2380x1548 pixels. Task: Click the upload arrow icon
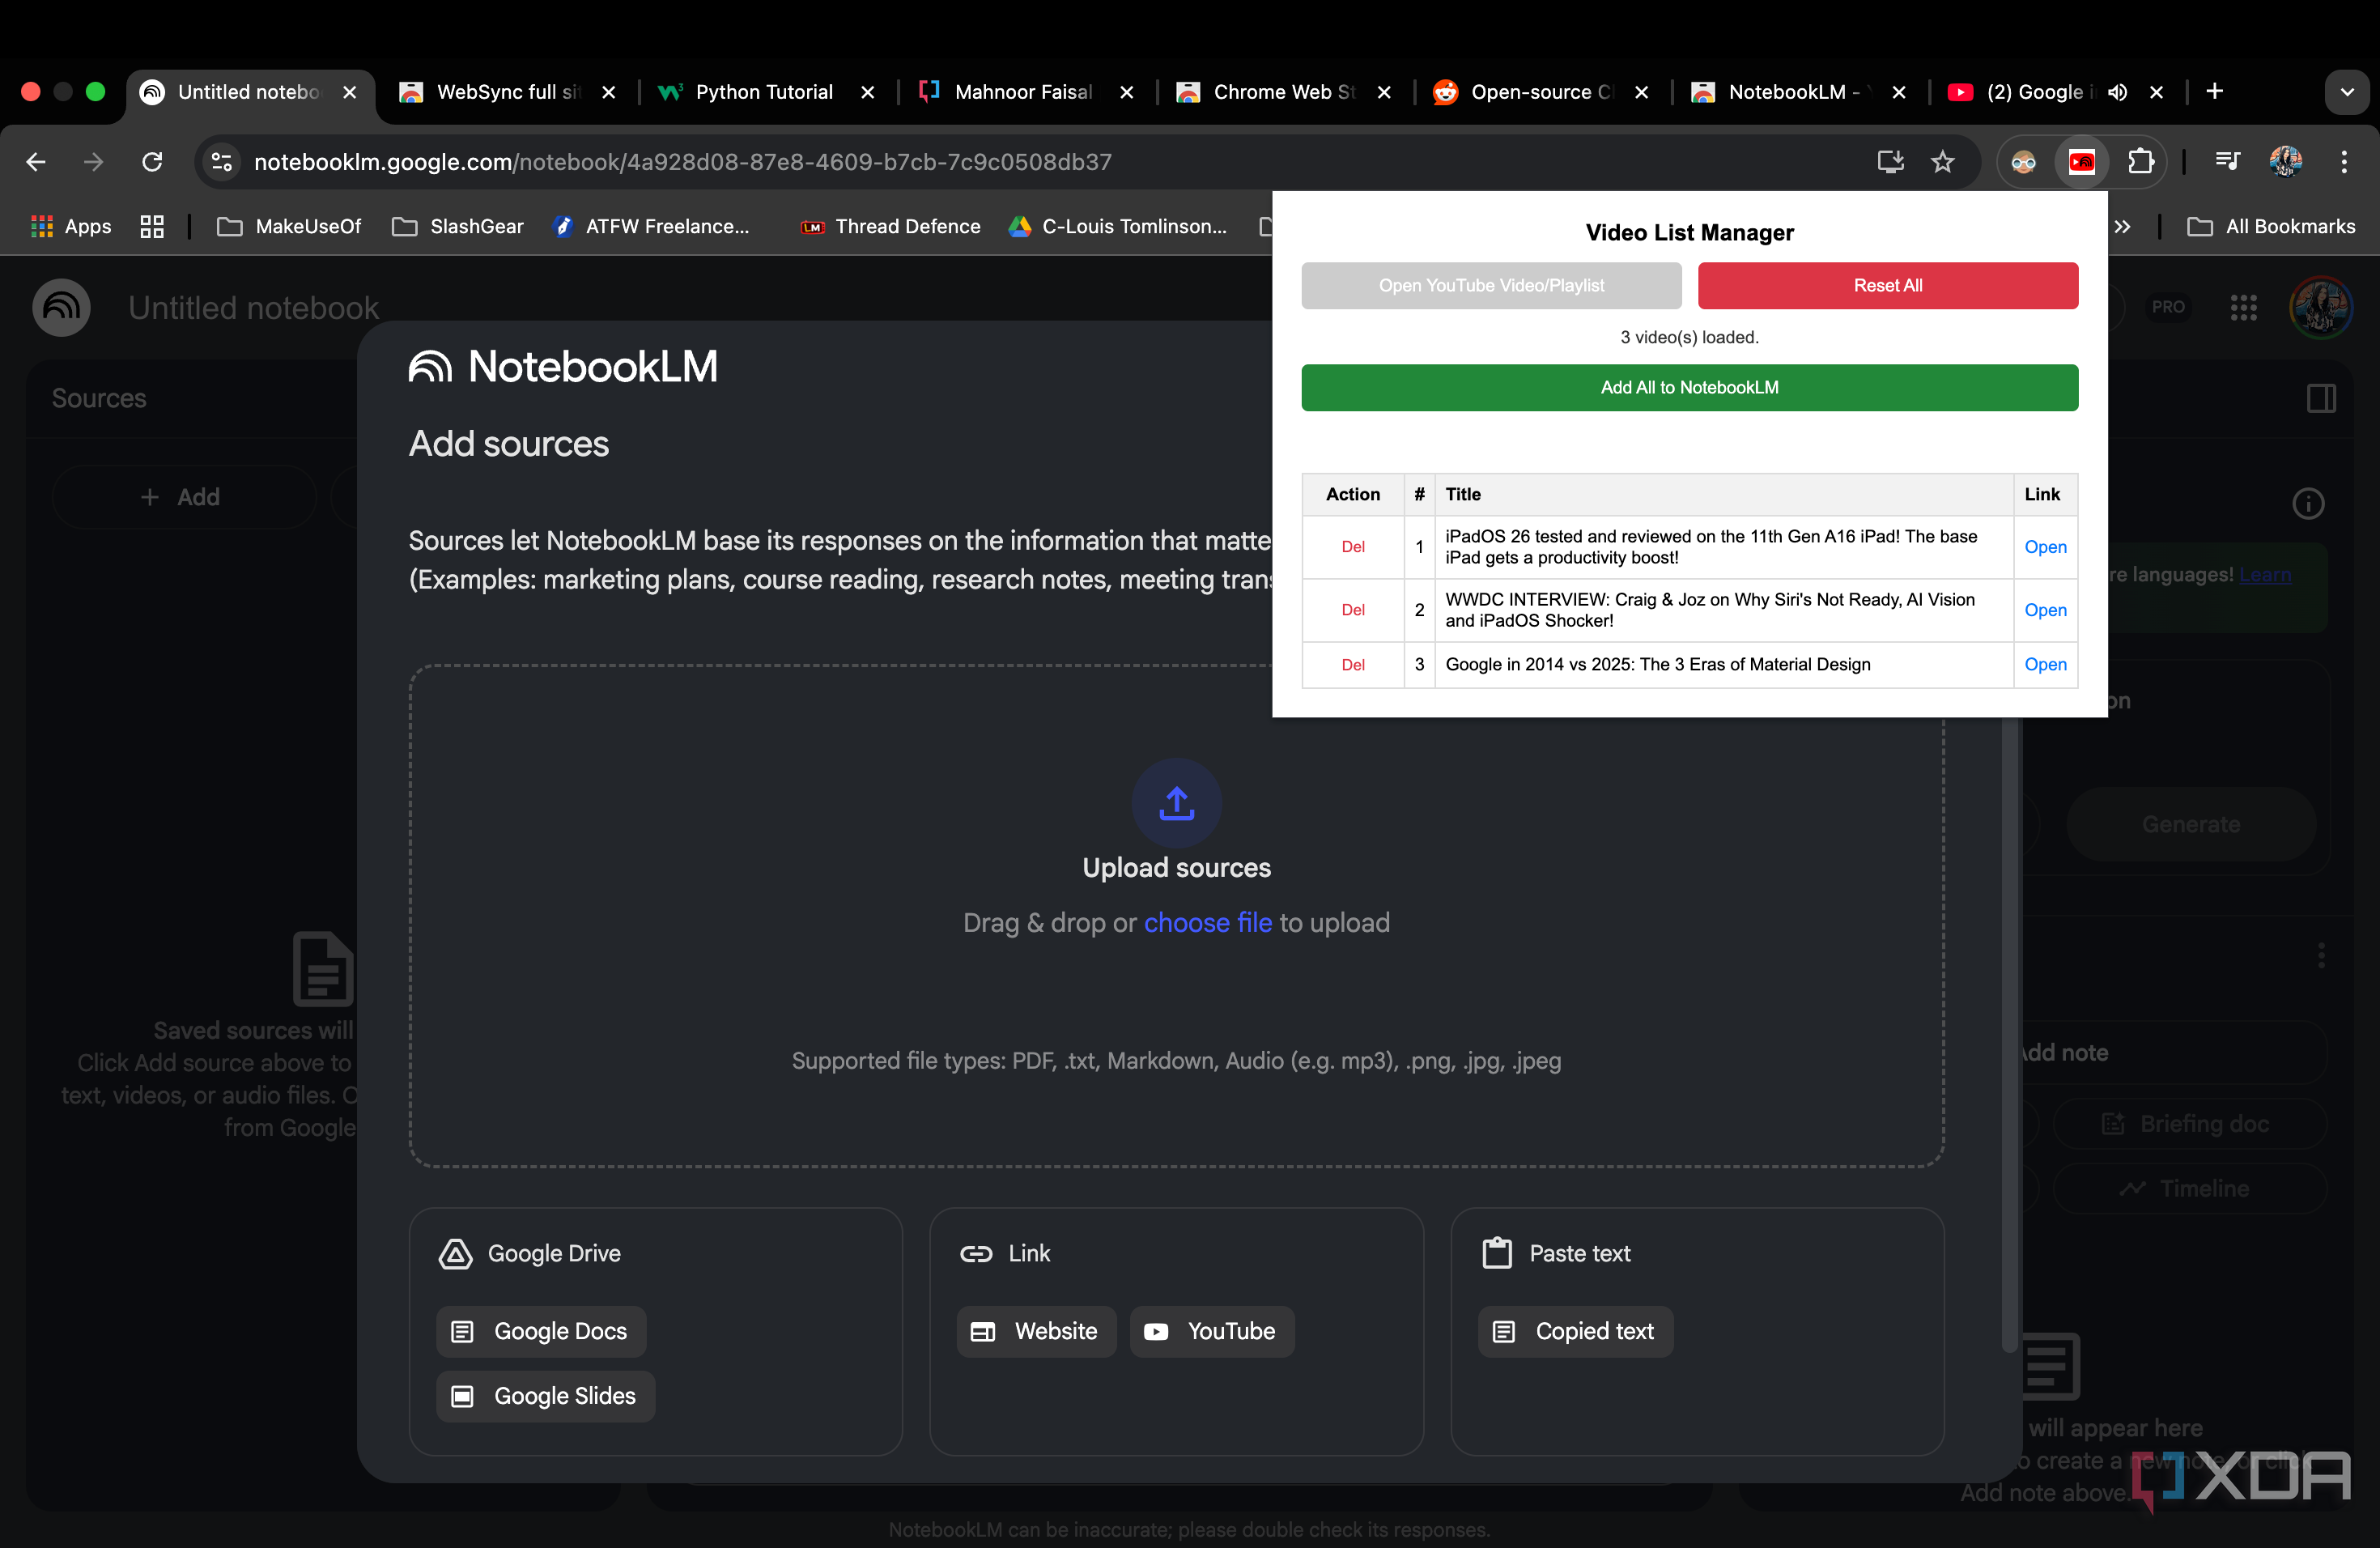[x=1177, y=803]
